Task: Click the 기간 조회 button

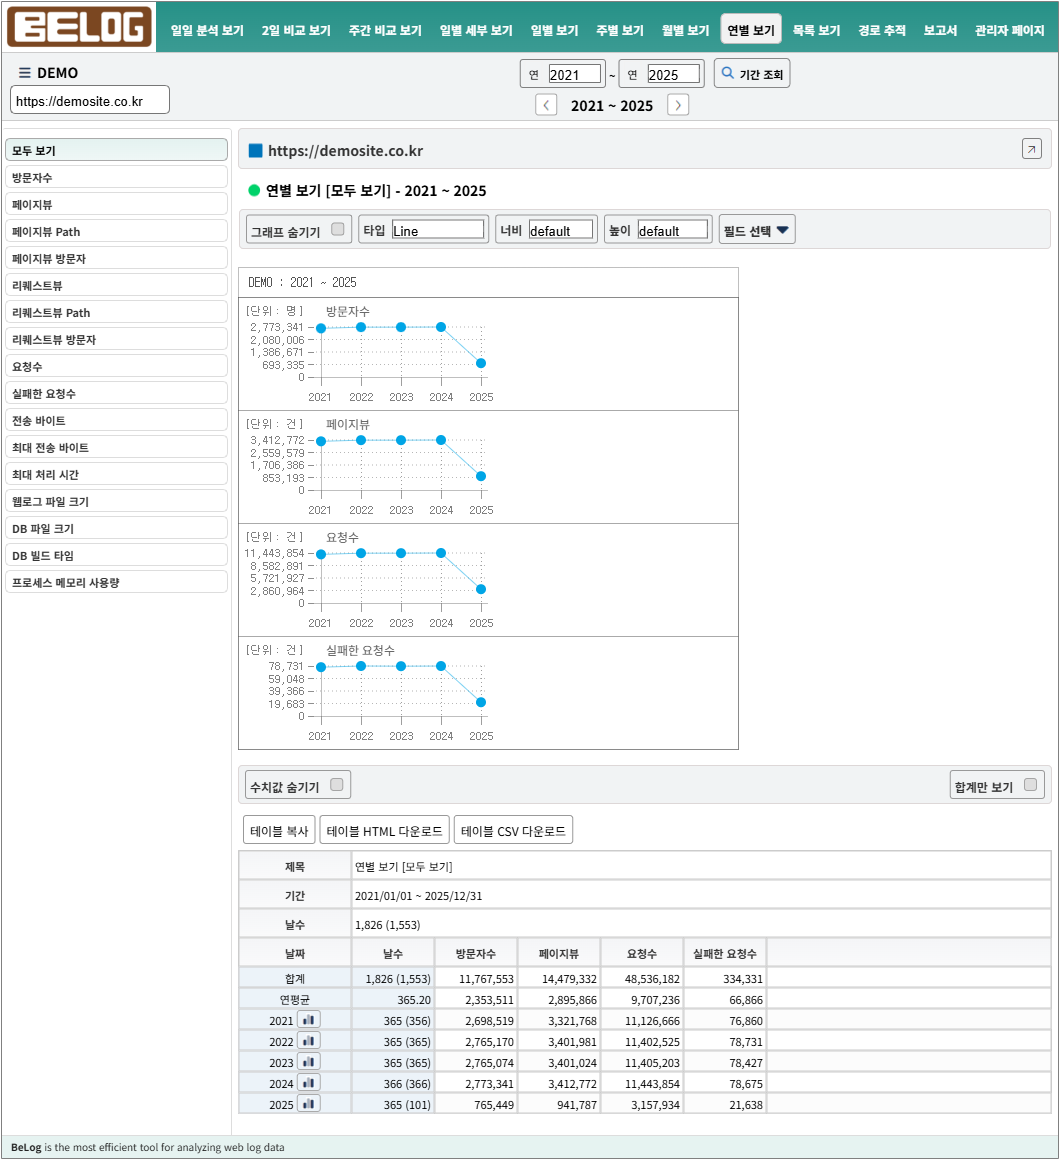Action: [x=752, y=73]
